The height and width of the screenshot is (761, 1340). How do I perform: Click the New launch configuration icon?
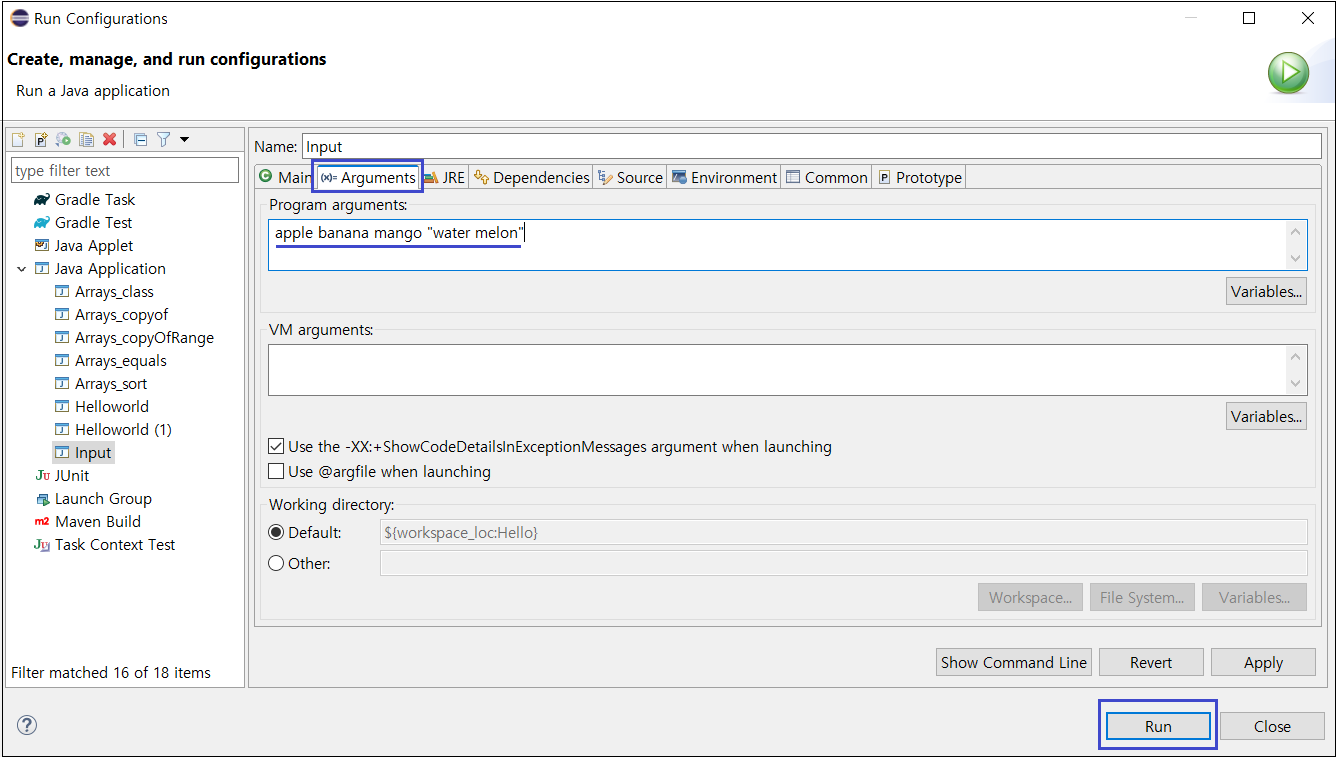18,140
